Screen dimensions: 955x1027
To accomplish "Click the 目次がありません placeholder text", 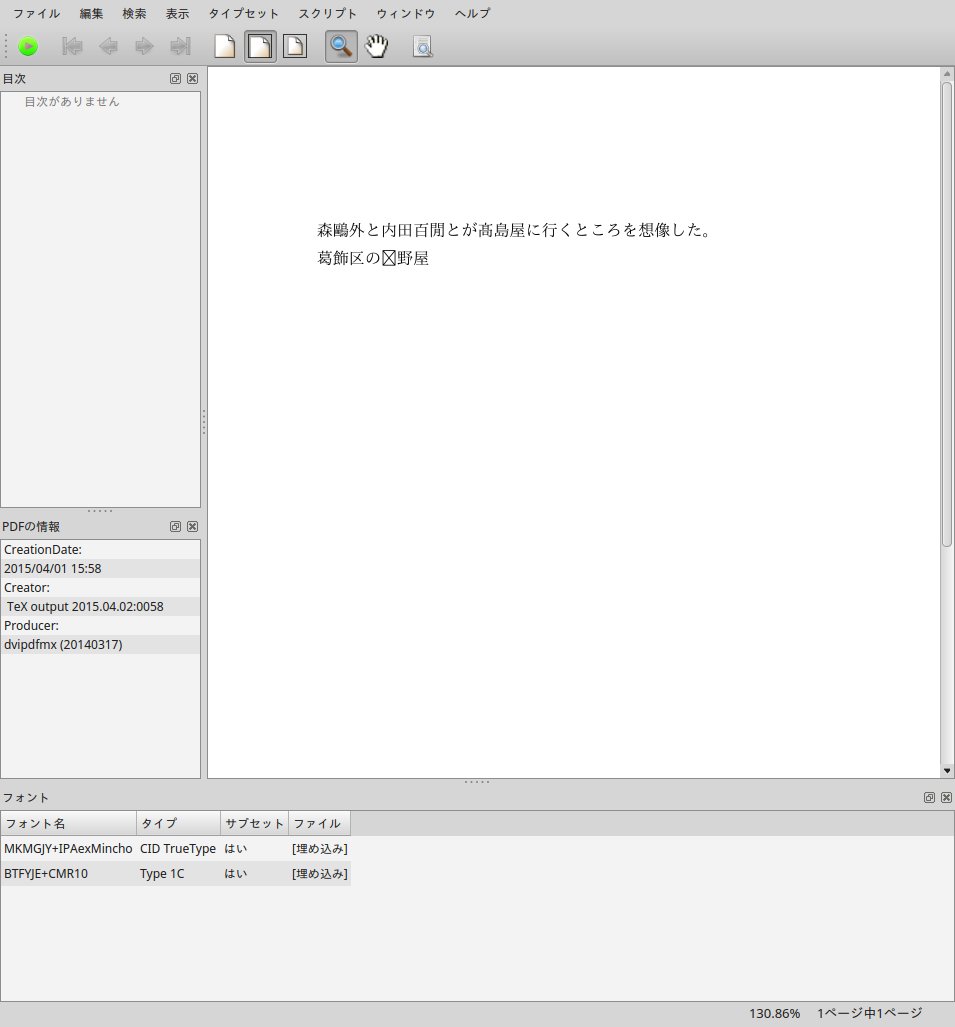I will [72, 102].
